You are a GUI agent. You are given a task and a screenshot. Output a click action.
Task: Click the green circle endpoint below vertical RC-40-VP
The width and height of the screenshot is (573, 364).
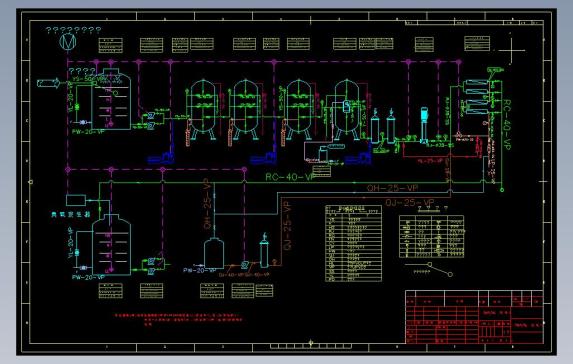point(502,190)
